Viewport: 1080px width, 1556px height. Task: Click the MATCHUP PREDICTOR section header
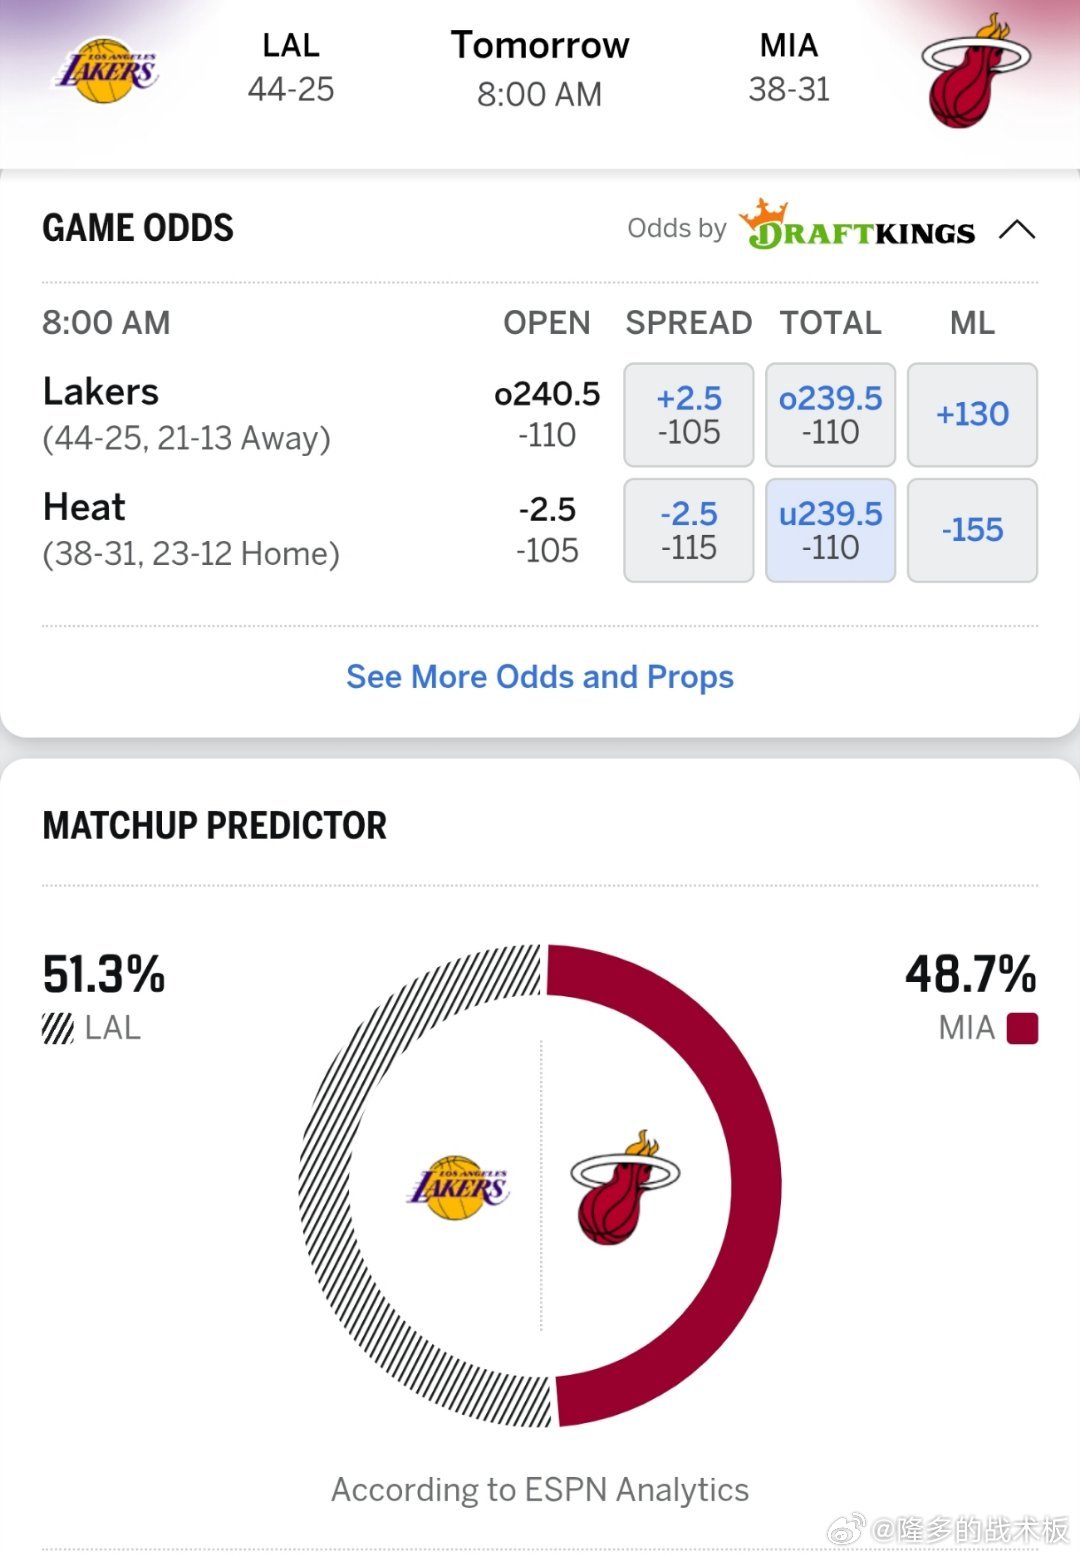click(213, 827)
